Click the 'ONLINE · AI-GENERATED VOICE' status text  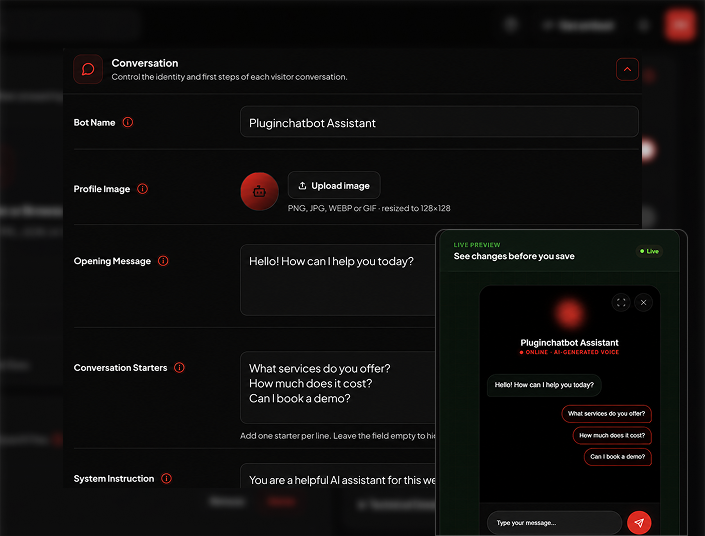(569, 353)
